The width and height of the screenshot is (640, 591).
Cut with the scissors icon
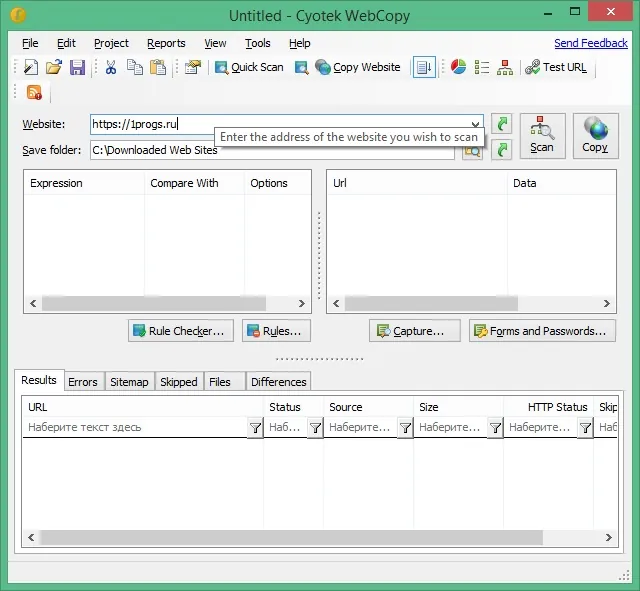tap(111, 67)
